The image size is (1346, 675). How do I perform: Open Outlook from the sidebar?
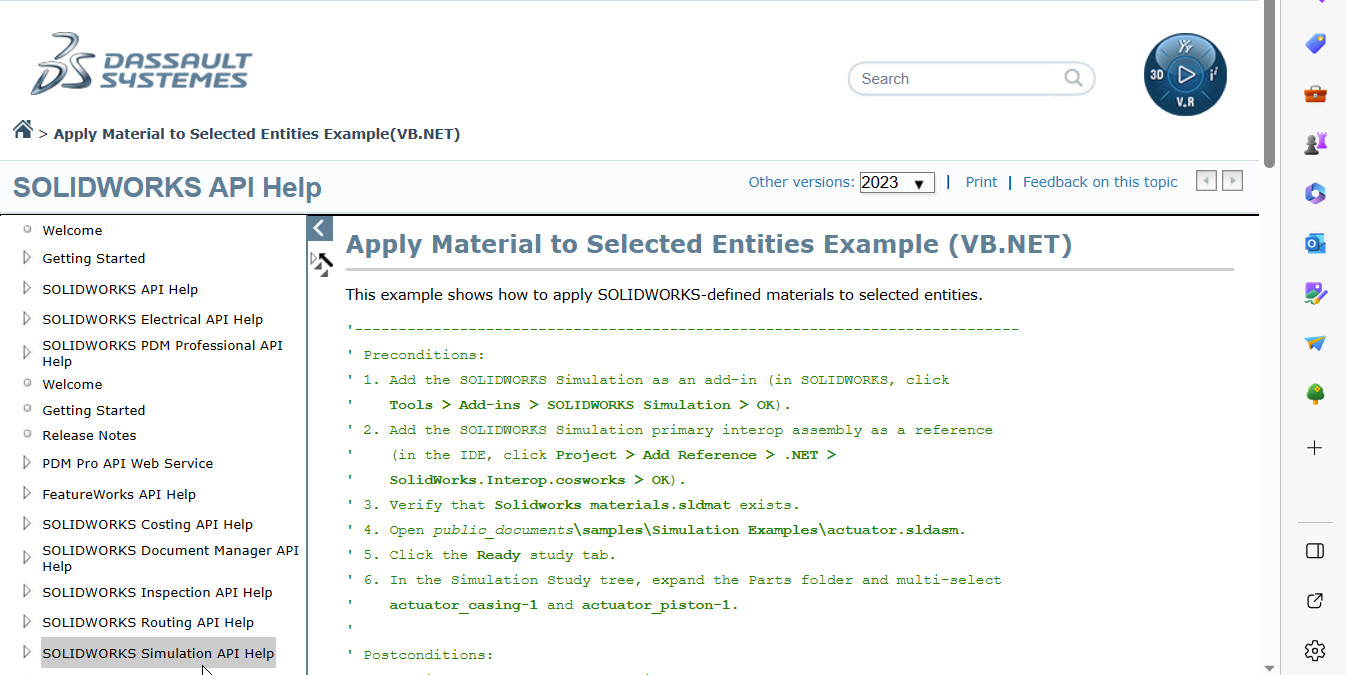tap(1314, 243)
